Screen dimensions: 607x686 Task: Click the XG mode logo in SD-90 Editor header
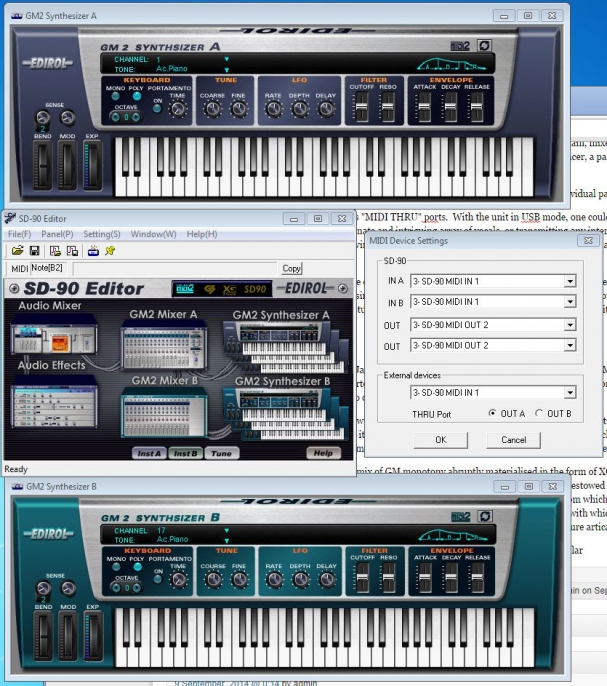tap(229, 289)
